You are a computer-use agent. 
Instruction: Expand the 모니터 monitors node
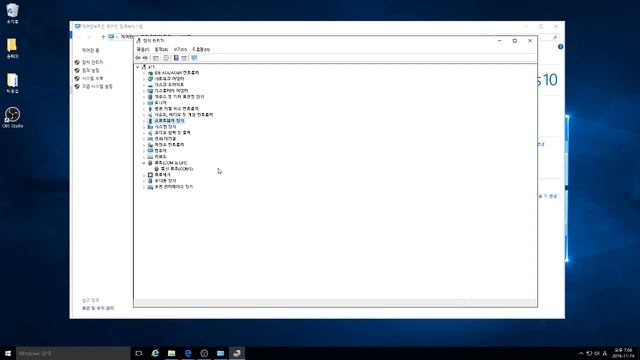point(144,103)
